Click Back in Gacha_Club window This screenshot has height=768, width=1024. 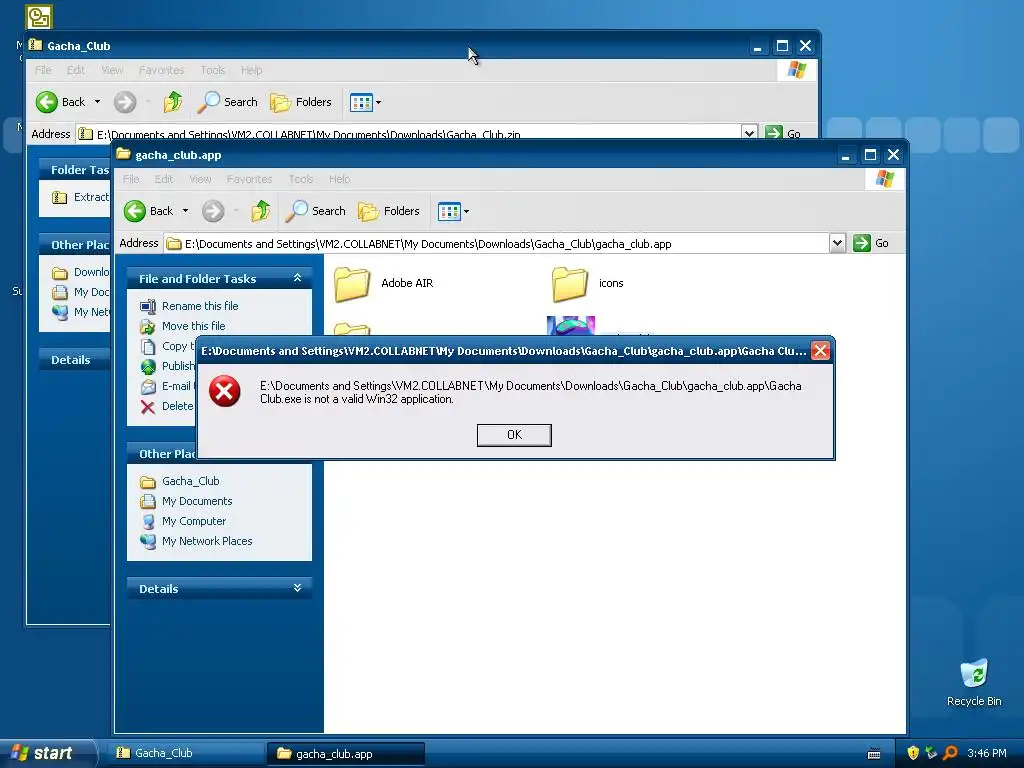pyautogui.click(x=61, y=102)
